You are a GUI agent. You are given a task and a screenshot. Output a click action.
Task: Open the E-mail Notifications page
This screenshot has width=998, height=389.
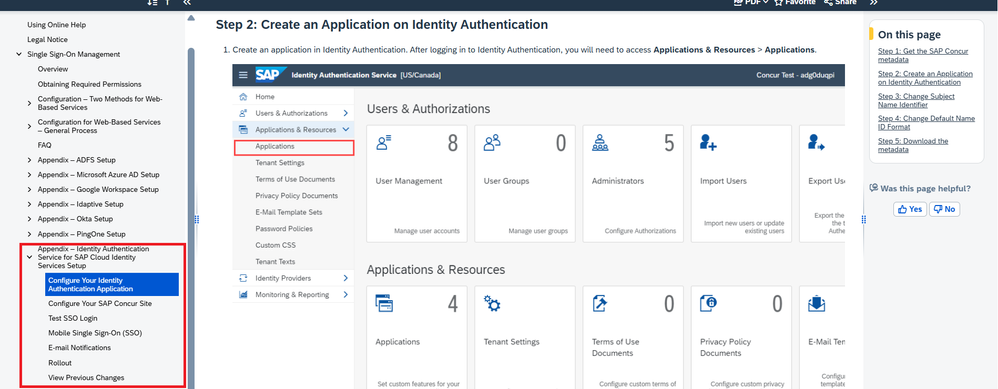coord(80,348)
